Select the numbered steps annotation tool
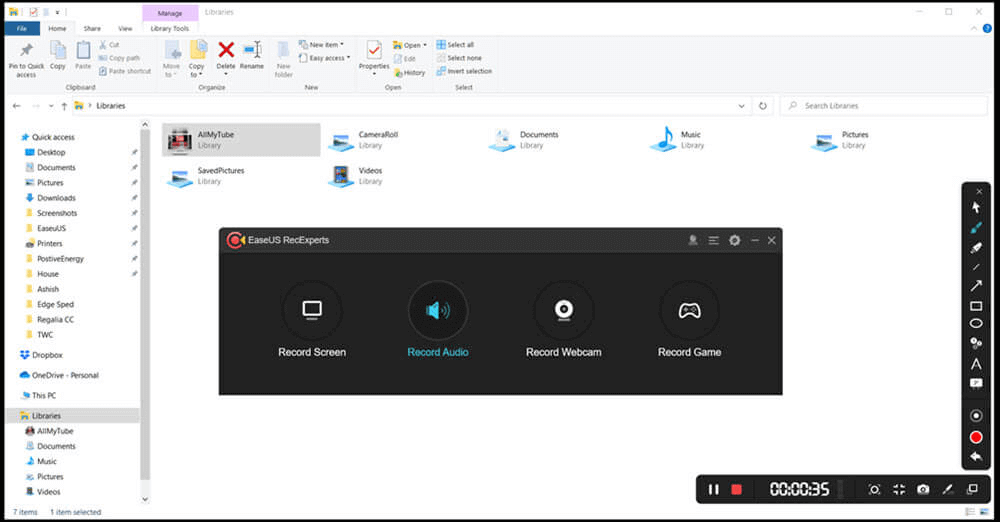The image size is (1000, 522). coord(976,343)
